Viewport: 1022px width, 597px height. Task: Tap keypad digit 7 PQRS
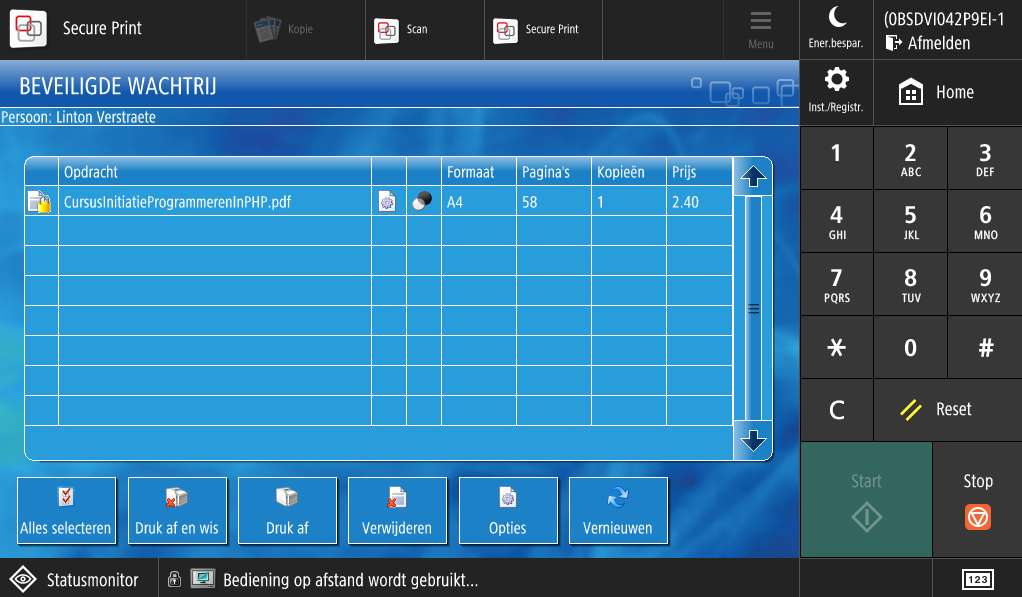836,285
